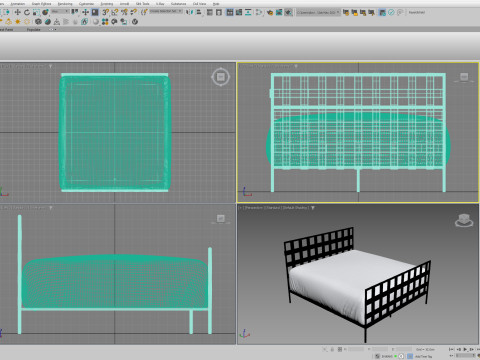This screenshot has width=480, height=360.
Task: Click the ViewCube in Front viewport
Action: 464,78
